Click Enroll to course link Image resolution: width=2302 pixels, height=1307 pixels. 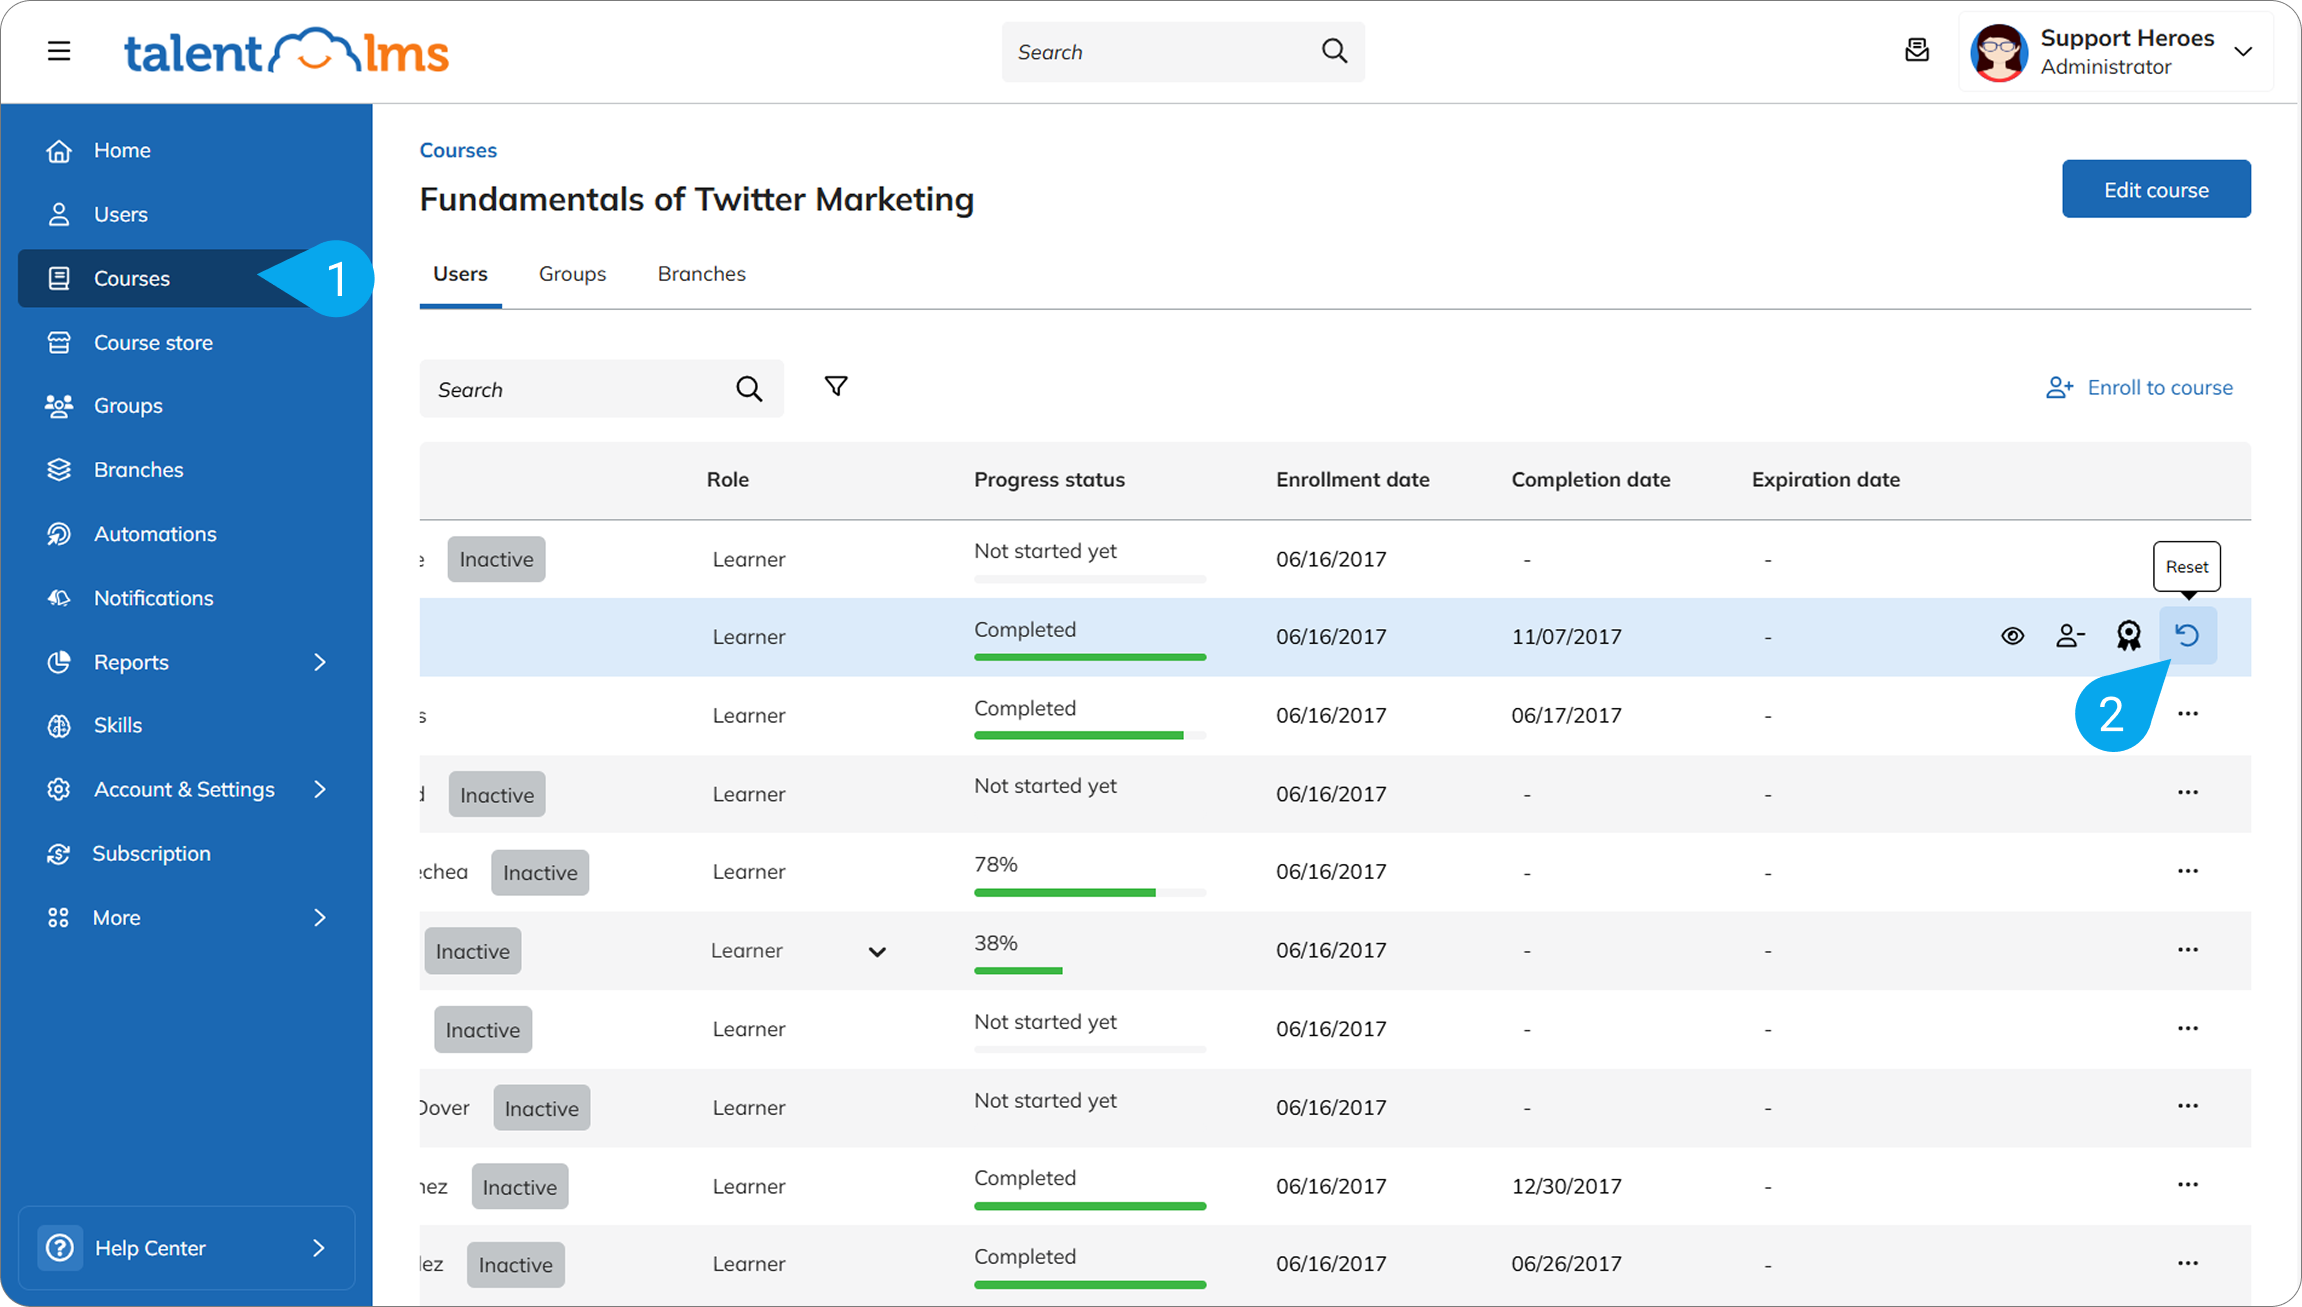point(2139,388)
